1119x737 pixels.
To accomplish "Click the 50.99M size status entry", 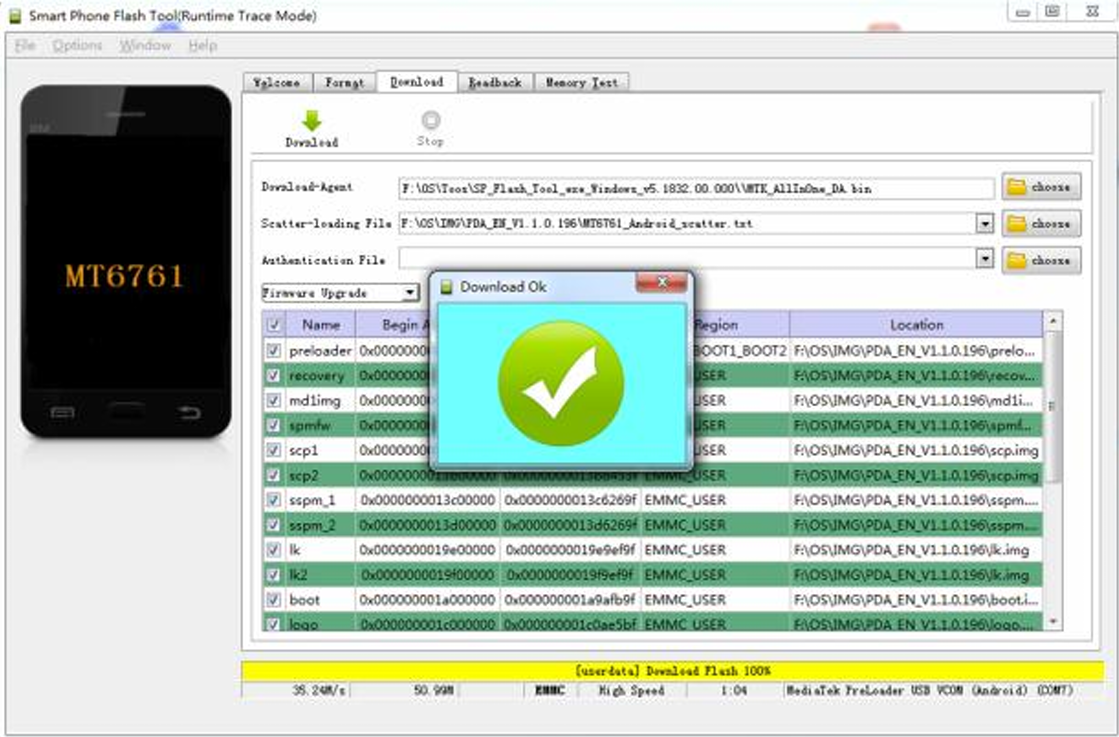I will (x=433, y=690).
